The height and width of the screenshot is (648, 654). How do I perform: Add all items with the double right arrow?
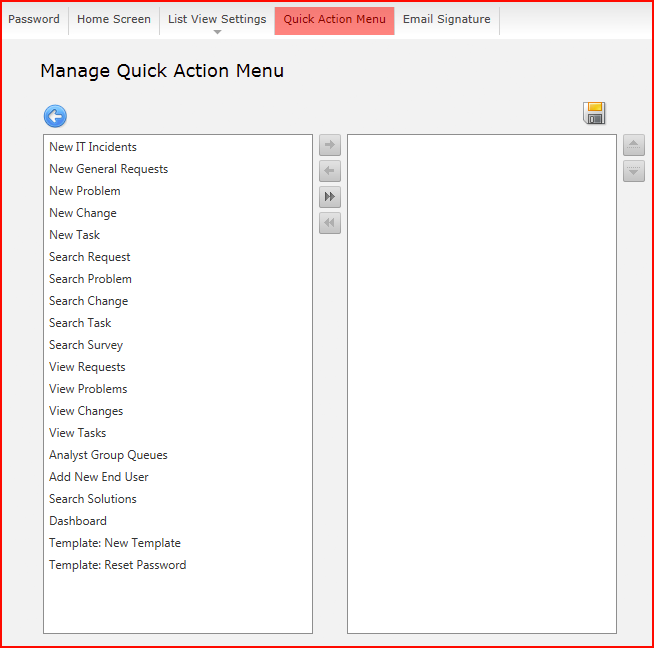330,197
